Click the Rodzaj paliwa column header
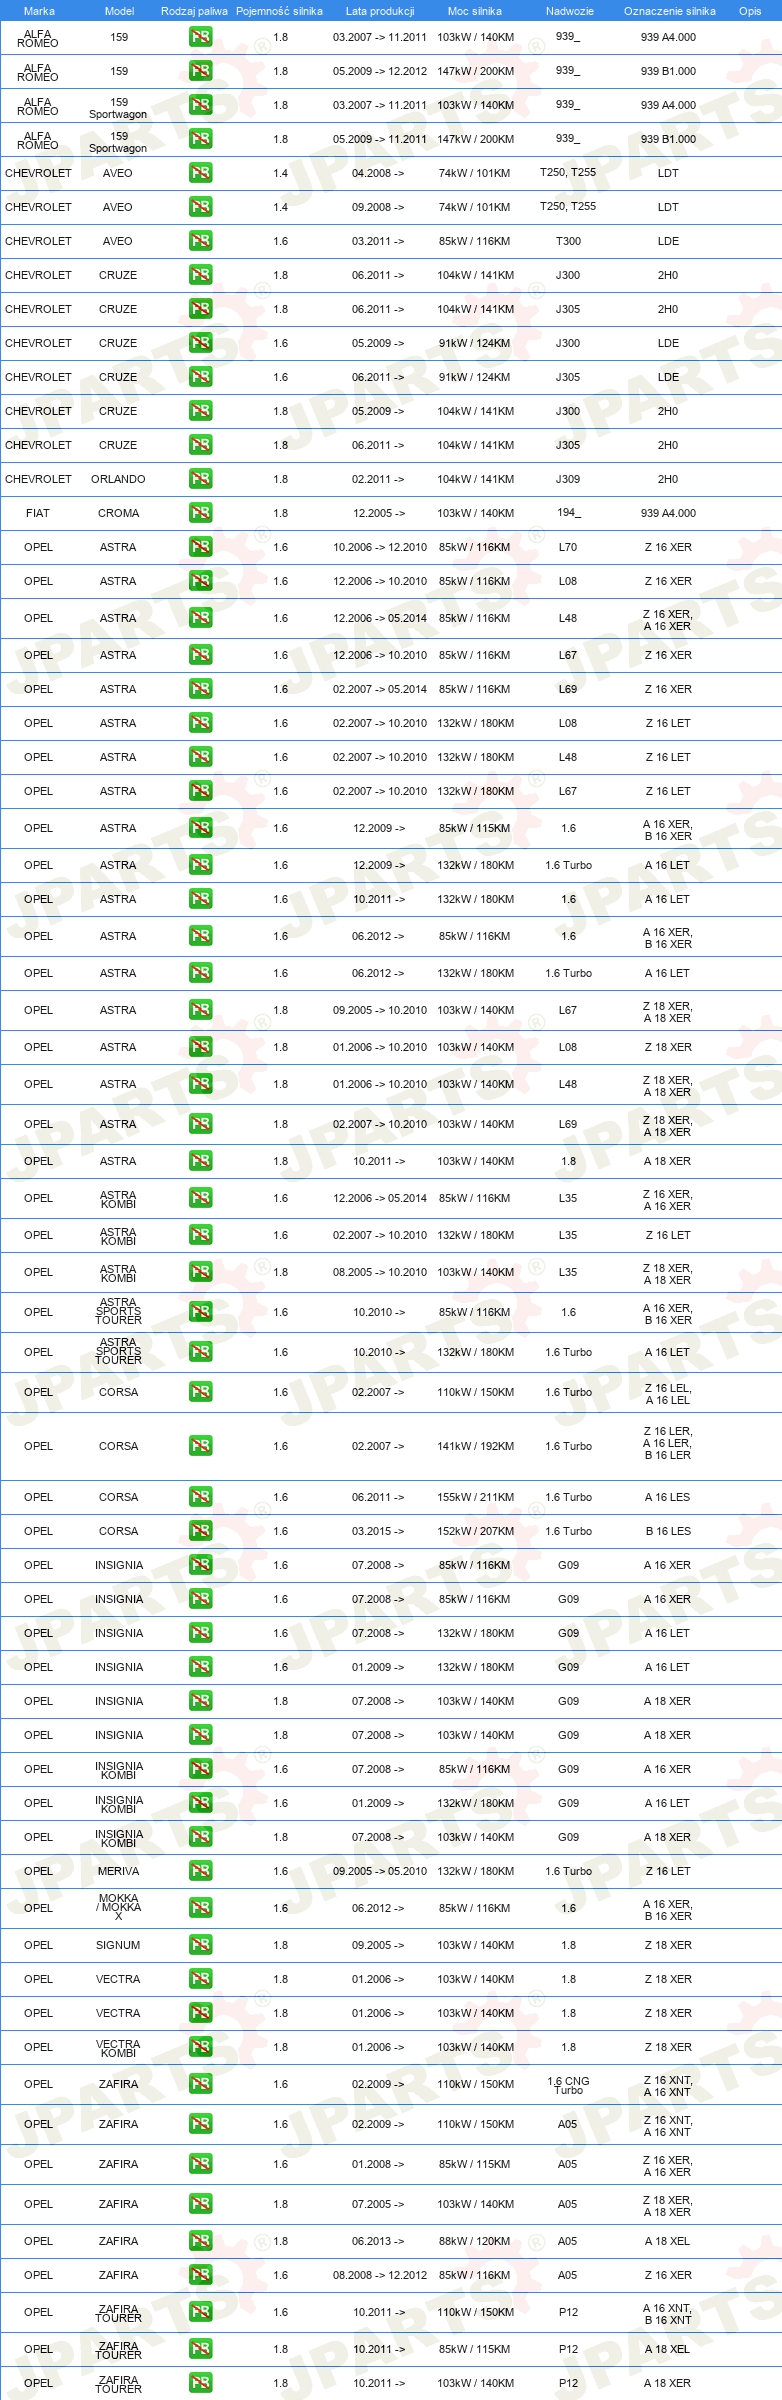Screen dimensions: 782x2400 194,11
